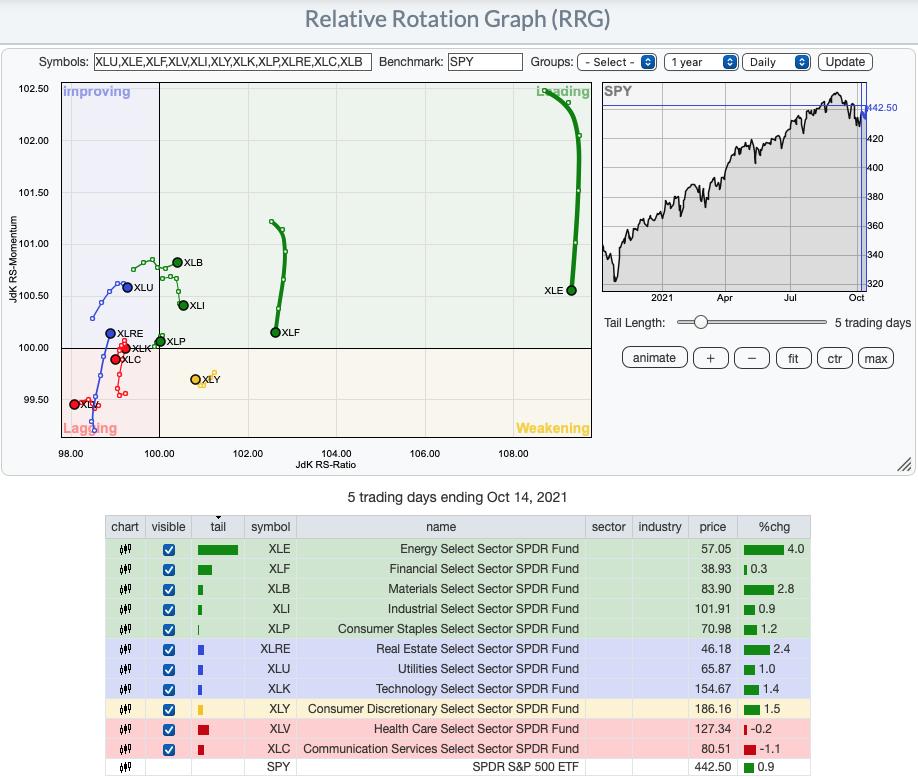This screenshot has height=778, width=918.
Task: Toggle visible checkbox for XLK
Action: pyautogui.click(x=169, y=690)
